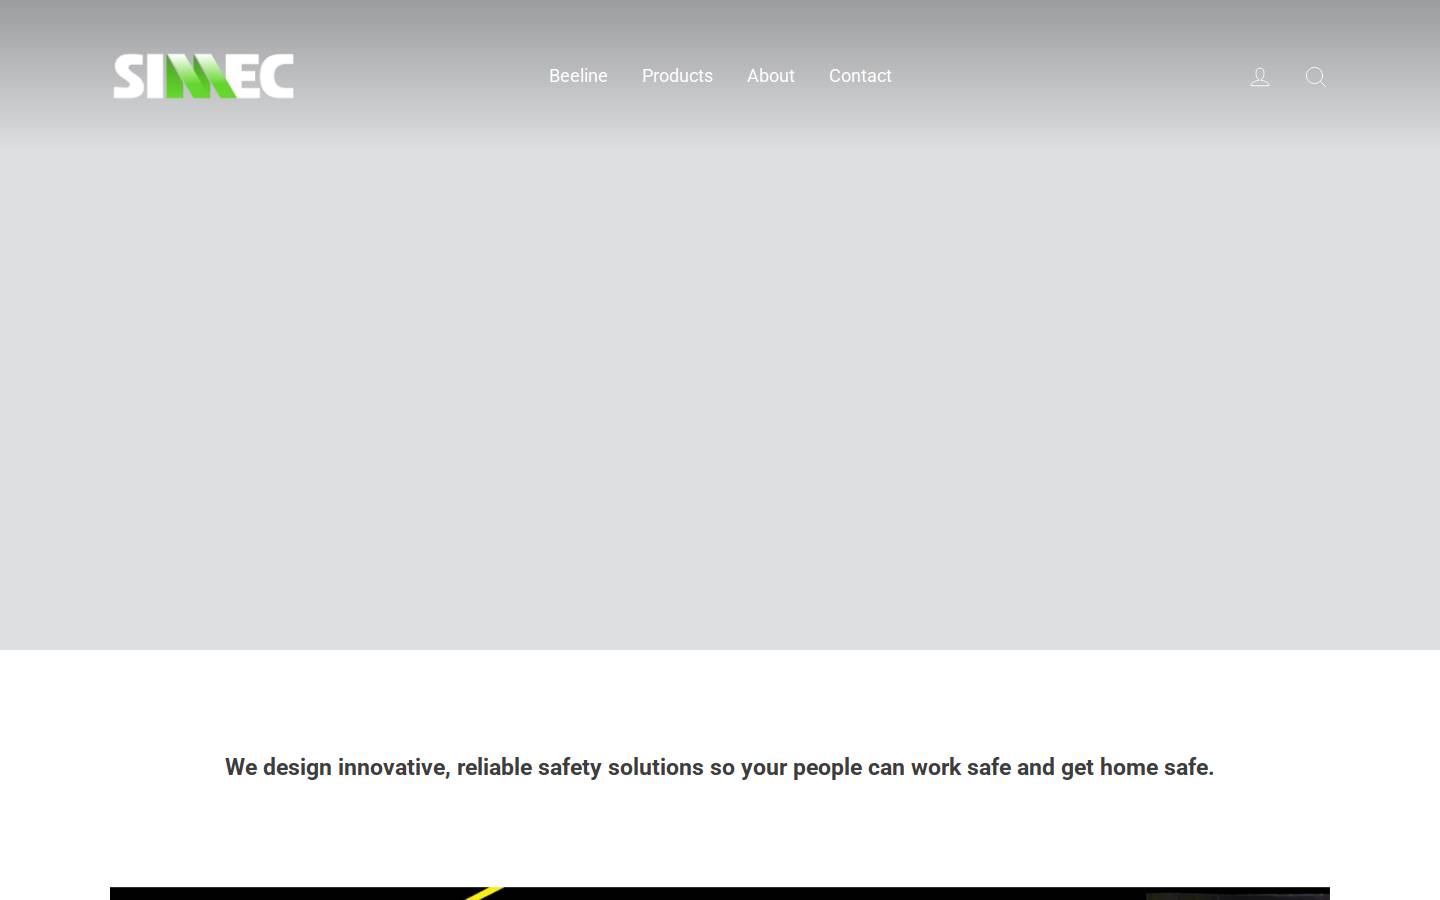The width and height of the screenshot is (1440, 900).
Task: Go to the Contact page
Action: [860, 76]
